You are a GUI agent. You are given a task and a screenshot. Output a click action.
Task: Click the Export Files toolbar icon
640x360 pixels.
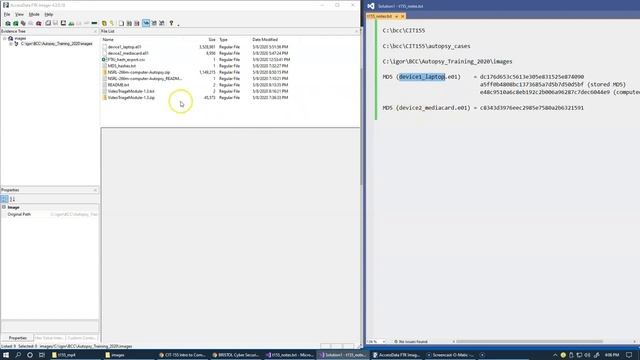(x=121, y=23)
